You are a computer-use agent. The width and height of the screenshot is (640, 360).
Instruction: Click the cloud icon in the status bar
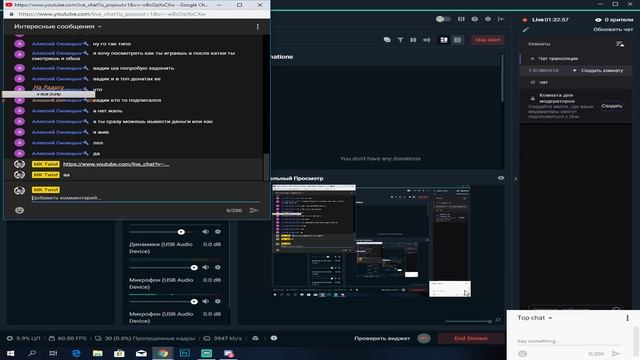point(256,338)
